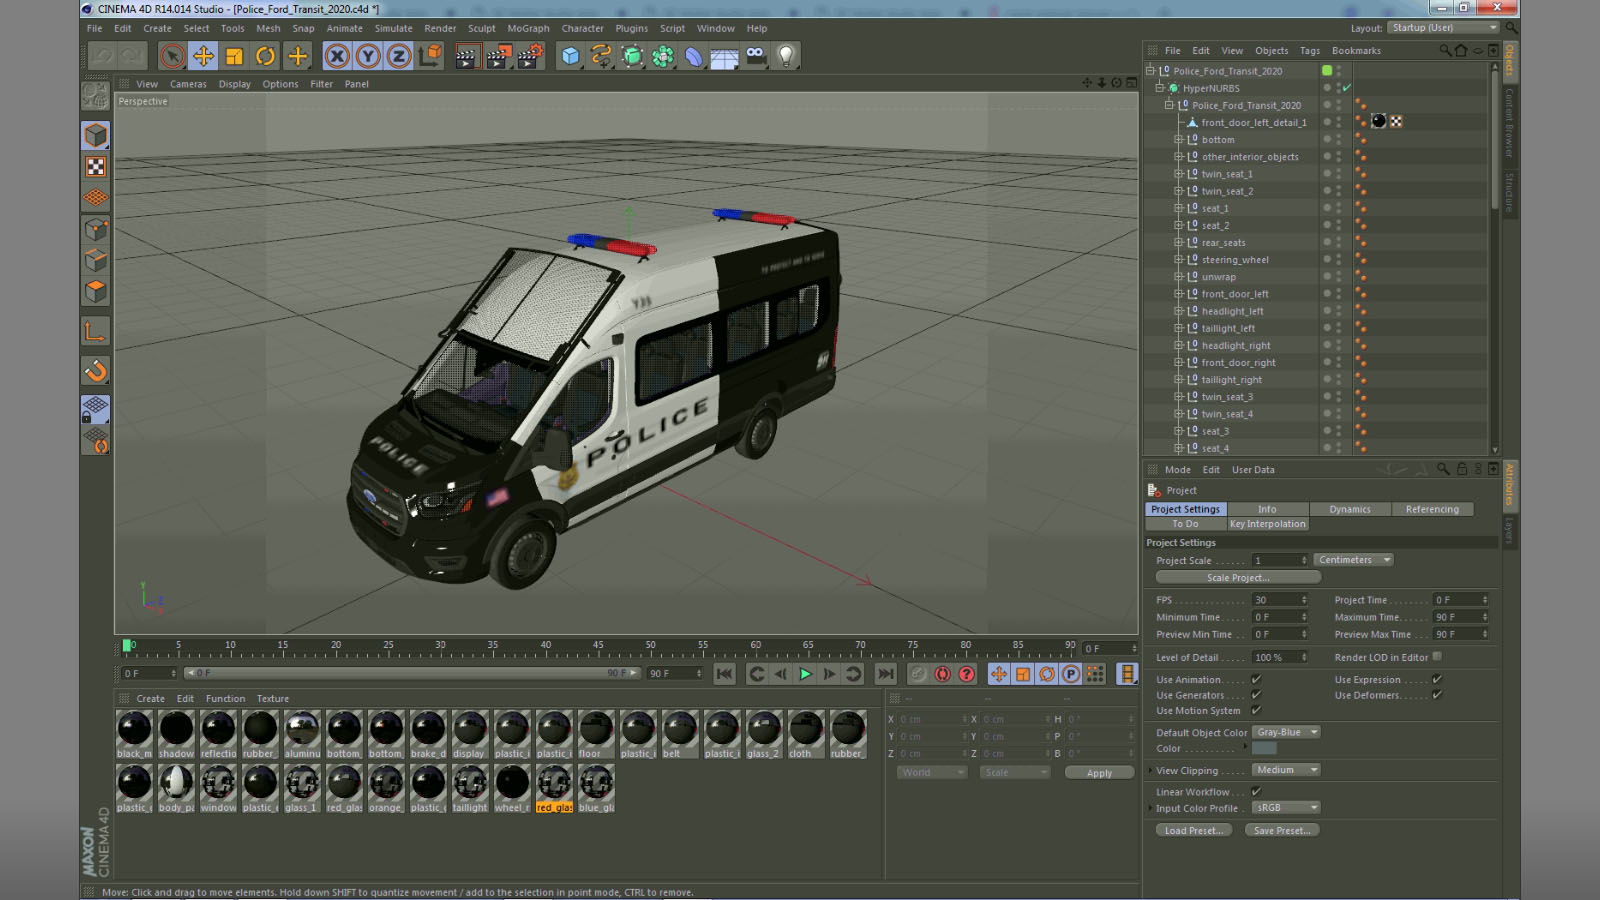Toggle Use Generators checkbox
The width and height of the screenshot is (1600, 900).
pos(1256,695)
